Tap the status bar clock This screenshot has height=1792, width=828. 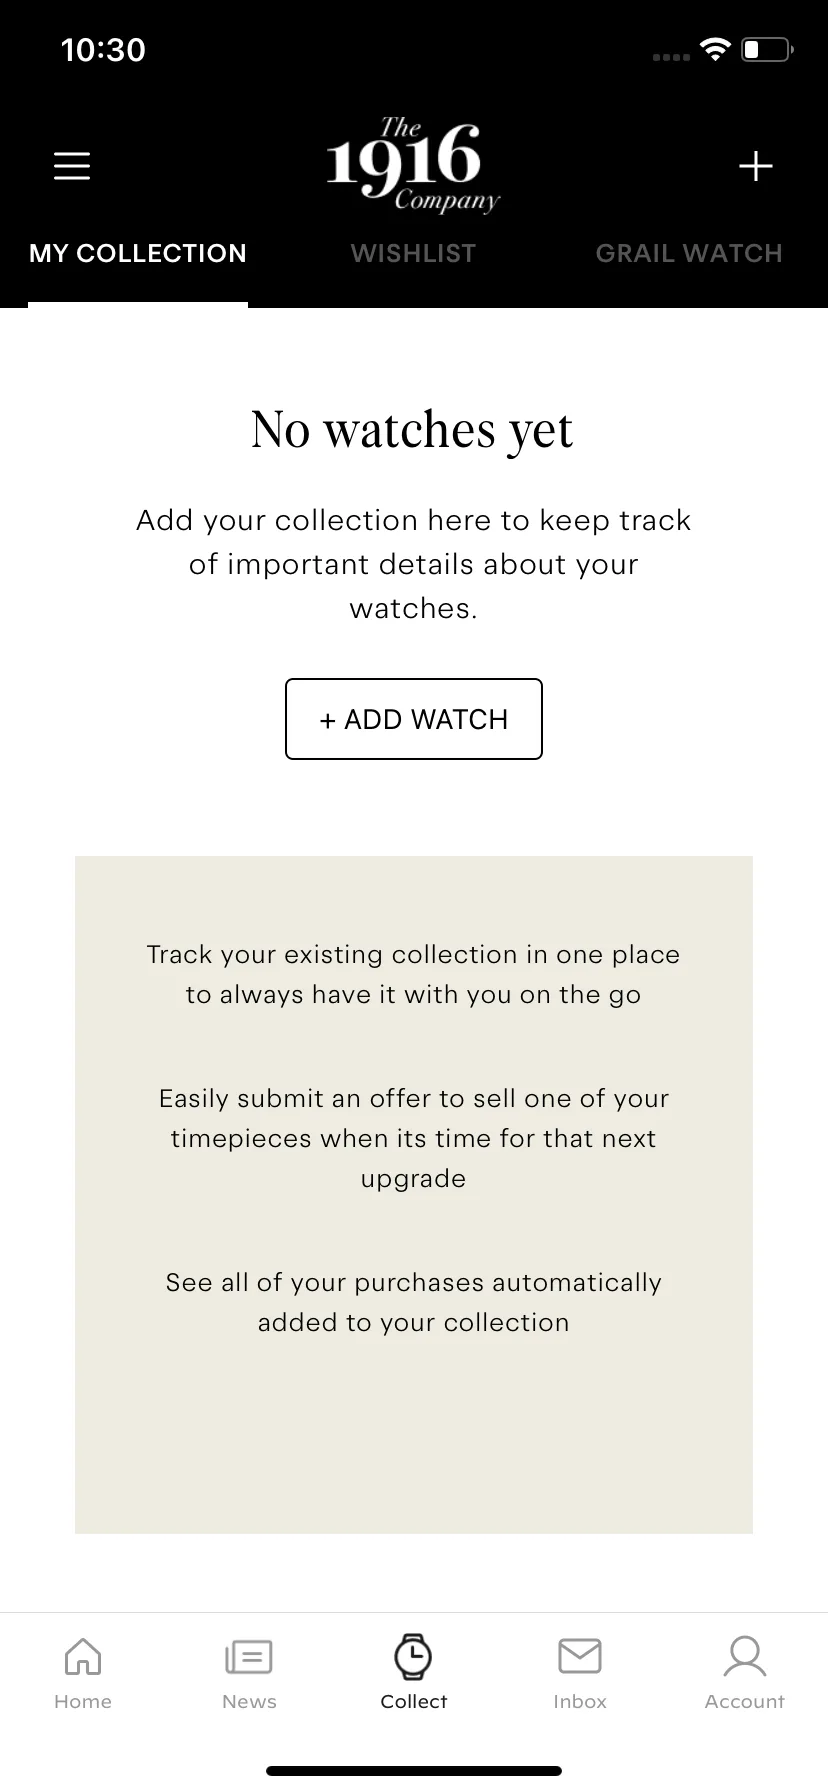(103, 50)
